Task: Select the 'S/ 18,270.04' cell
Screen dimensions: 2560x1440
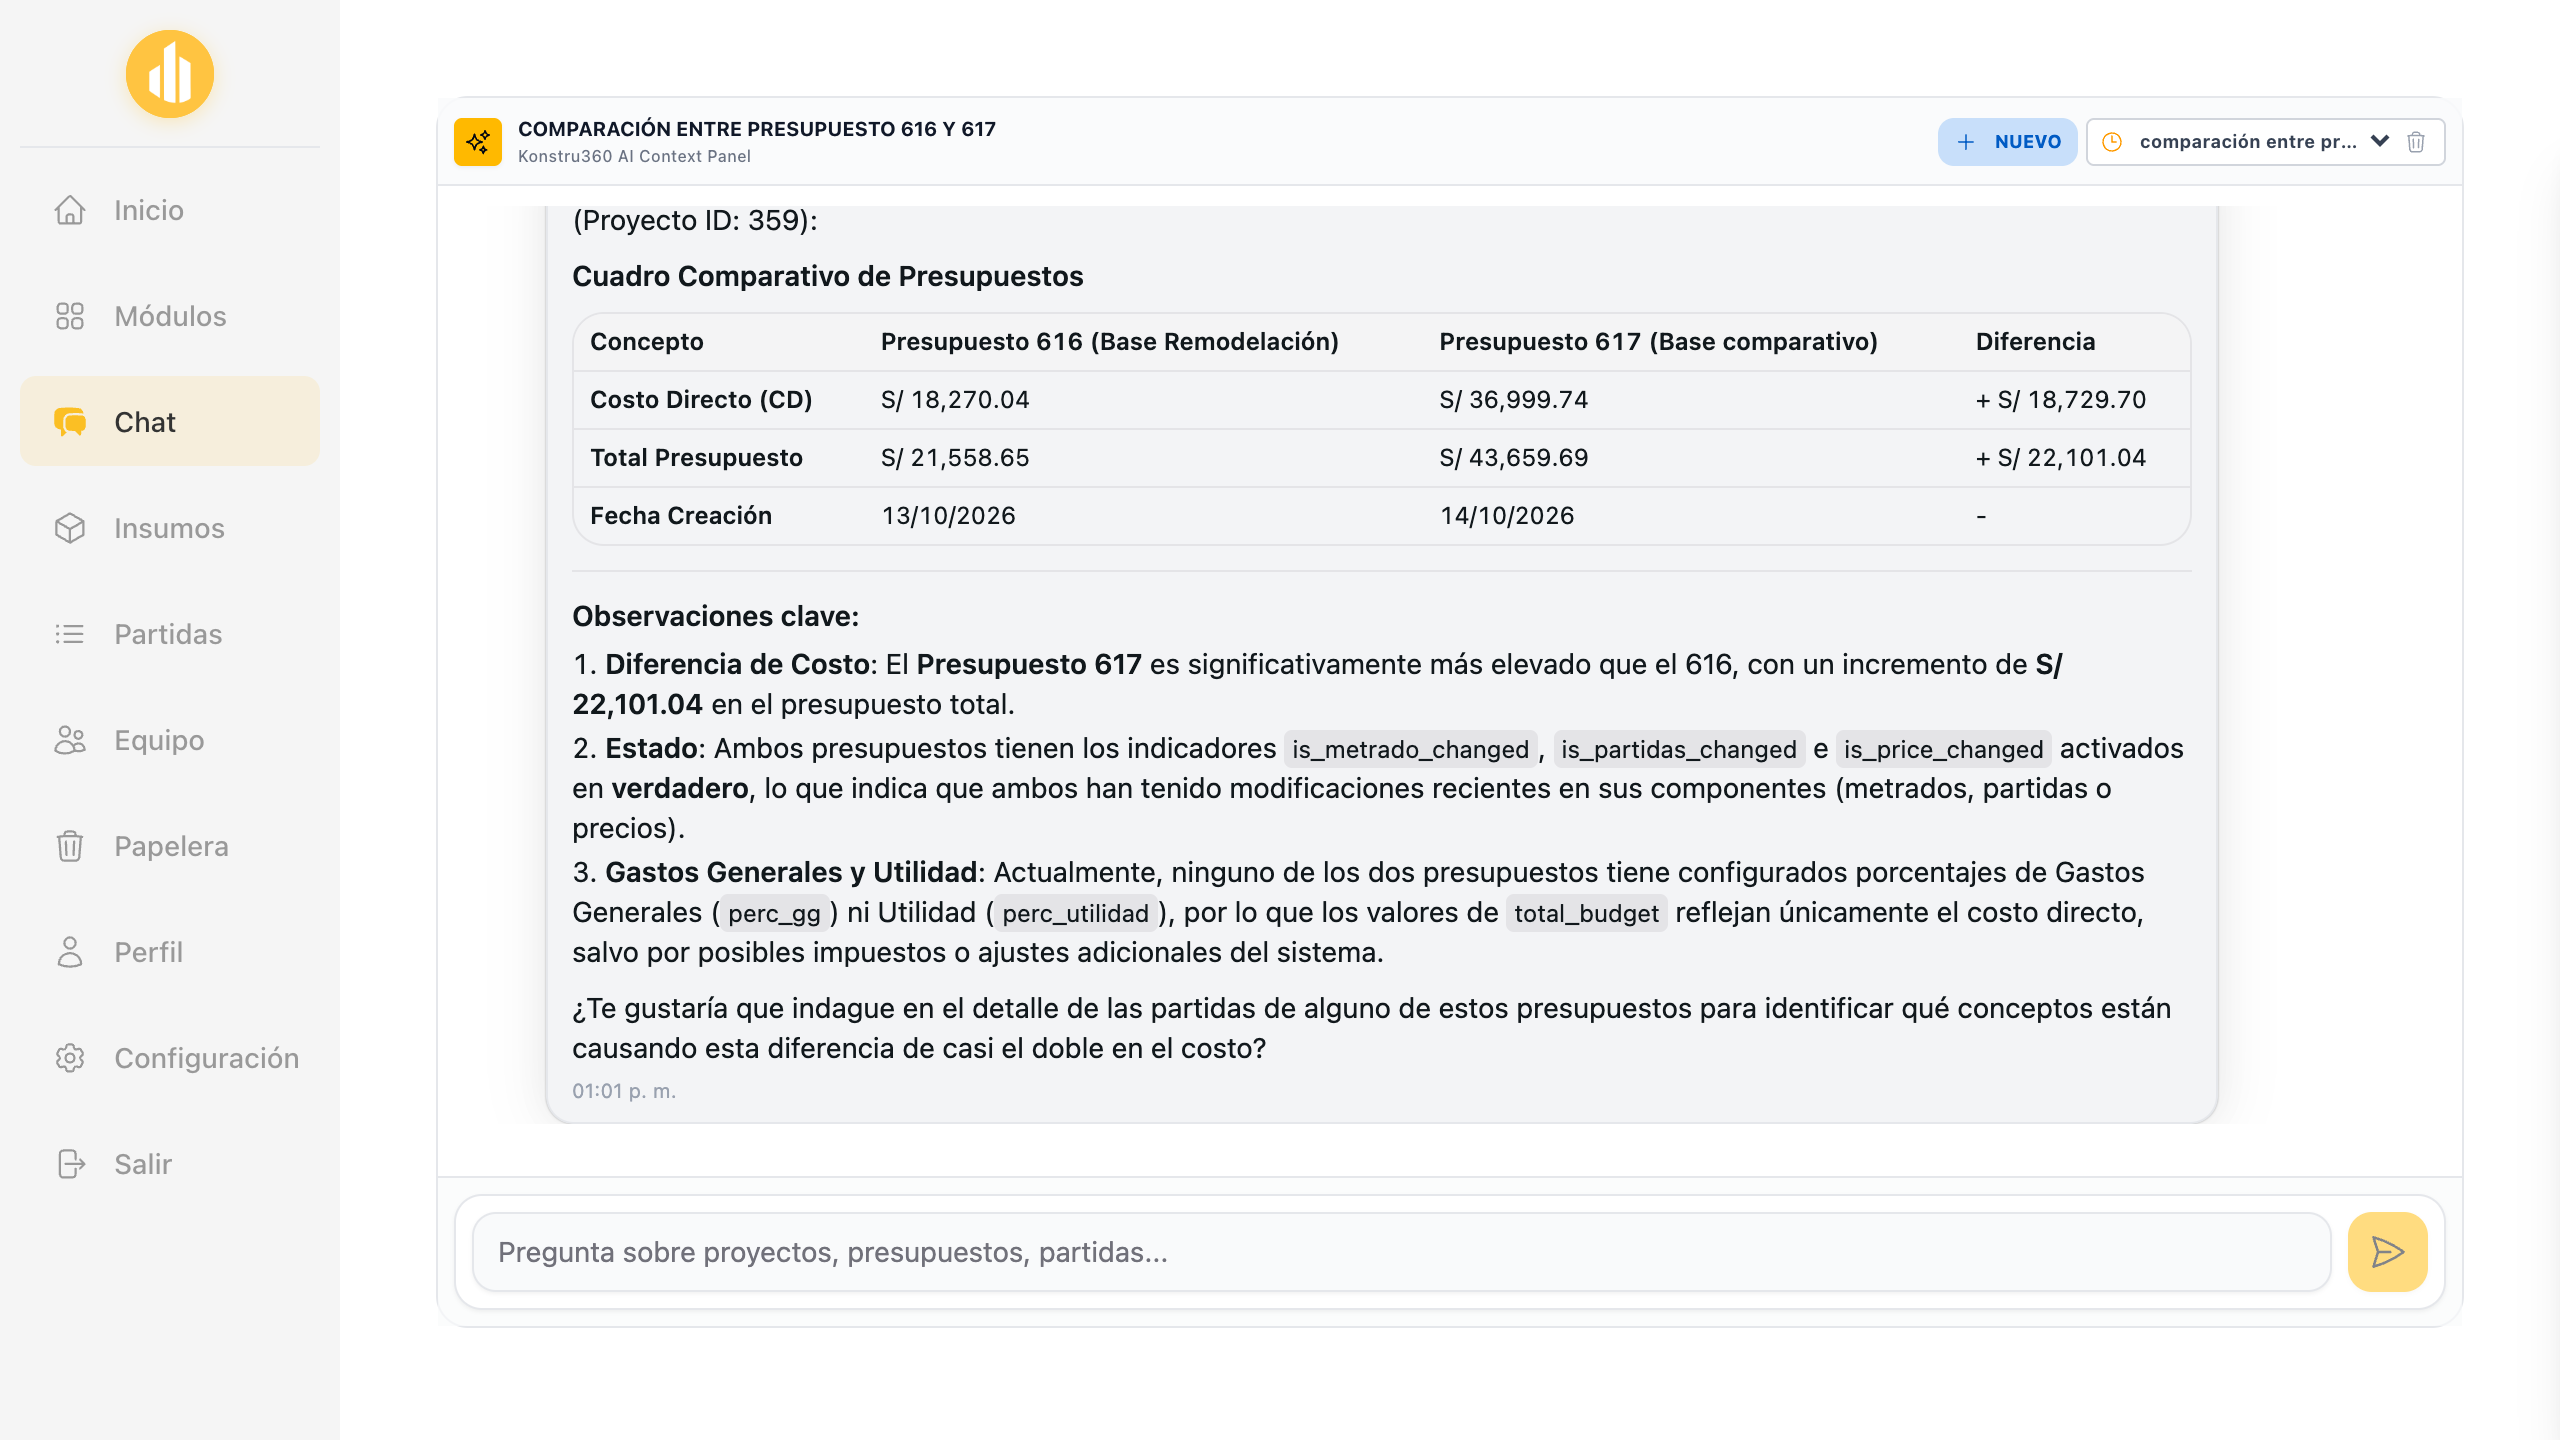Action: tap(955, 400)
